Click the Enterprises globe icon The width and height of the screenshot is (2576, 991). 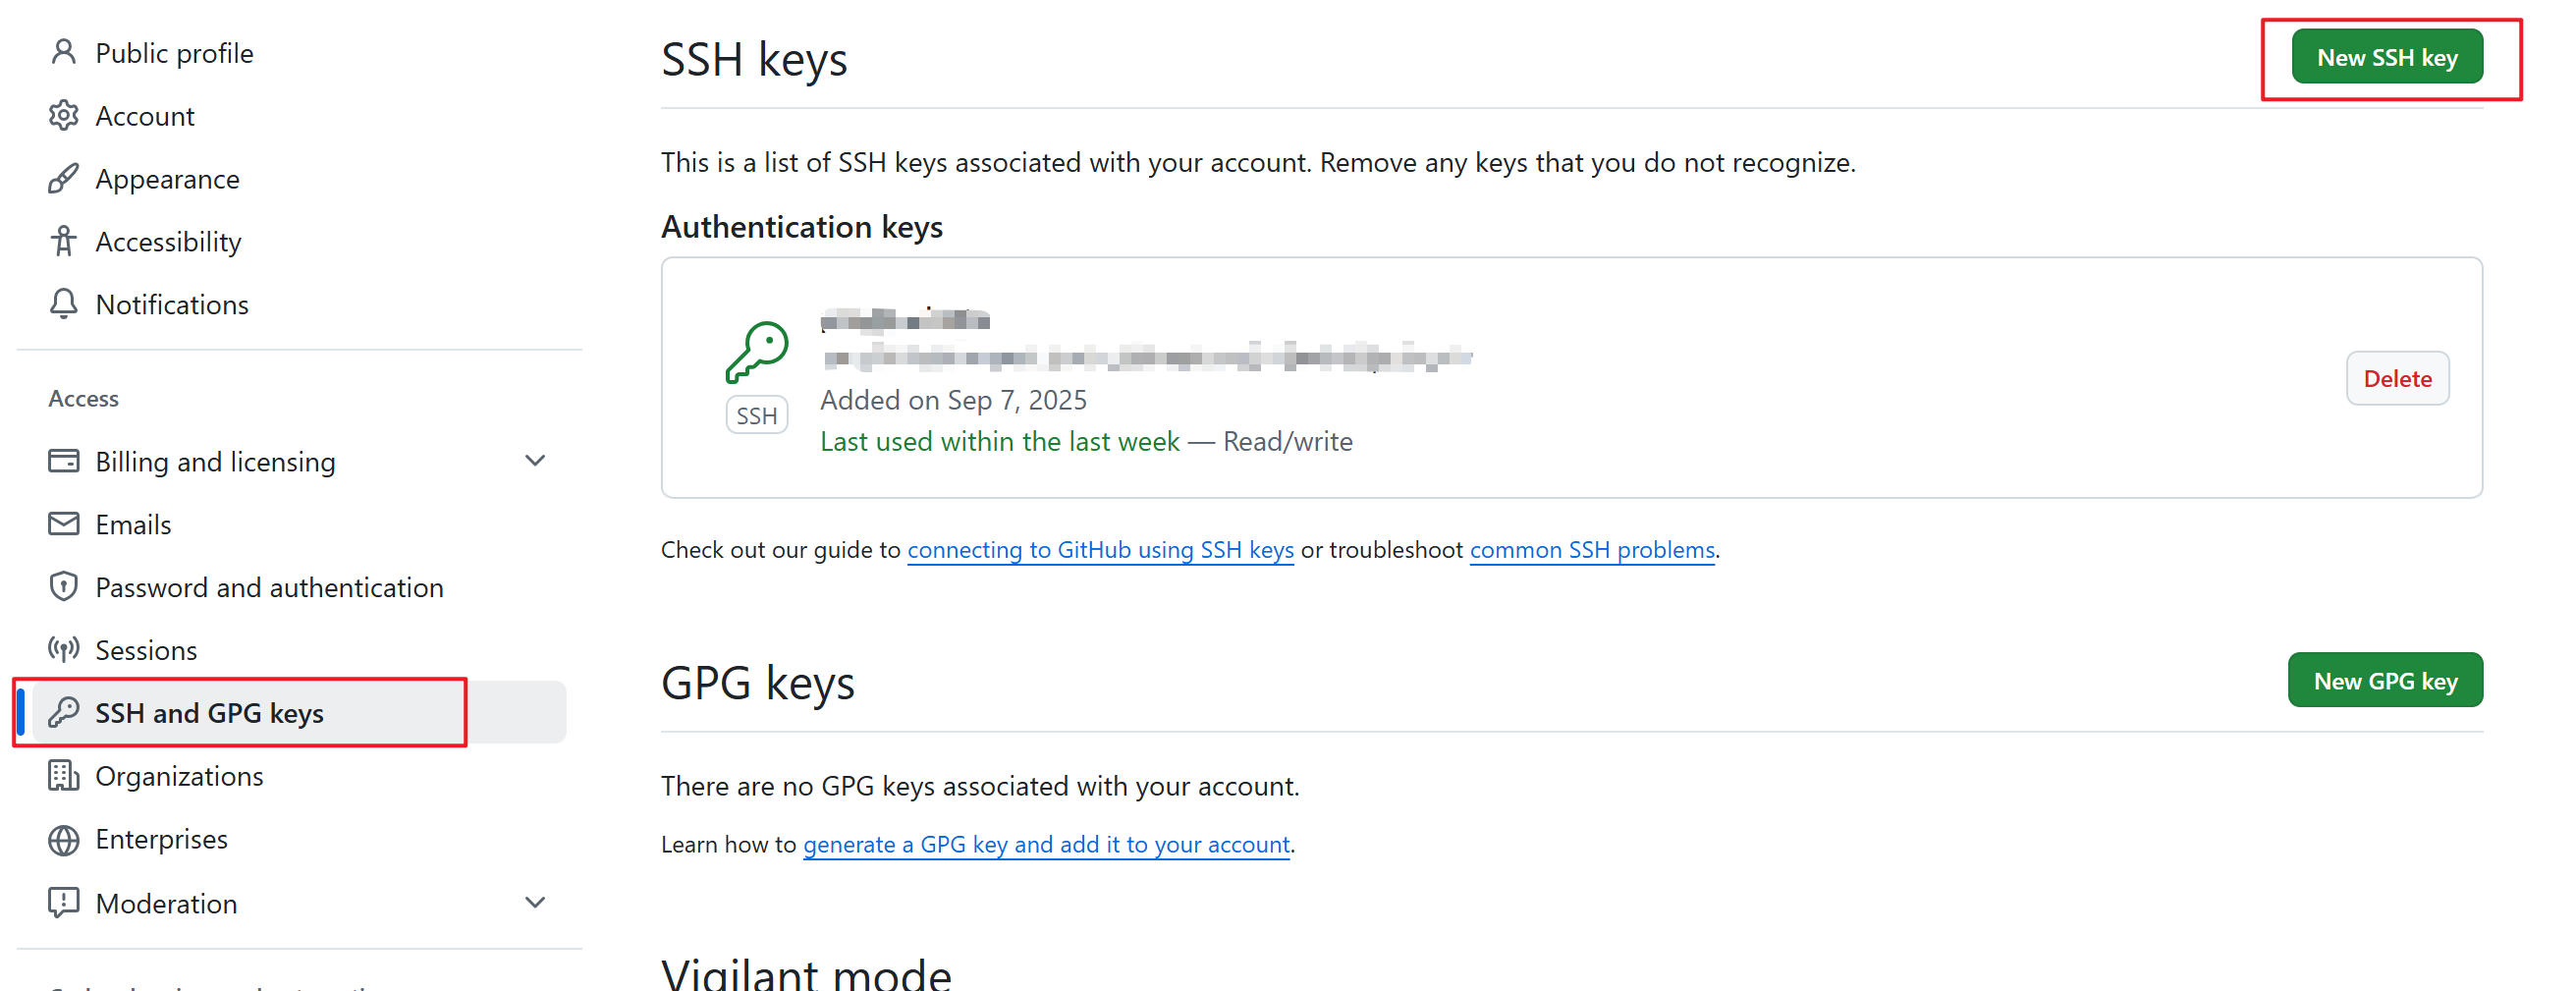[x=63, y=839]
